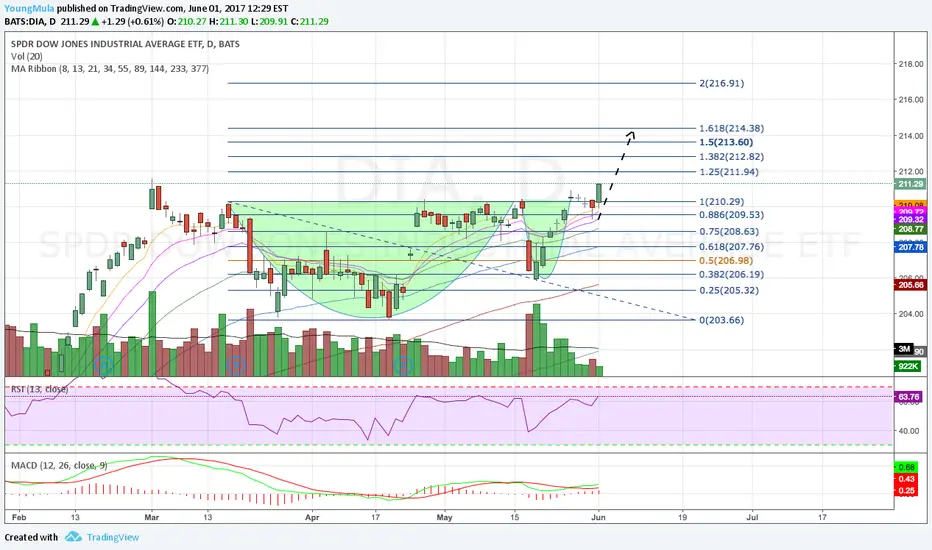This screenshot has width=932, height=550.
Task: Click the 'Jul' date axis label
Action: pos(752,517)
